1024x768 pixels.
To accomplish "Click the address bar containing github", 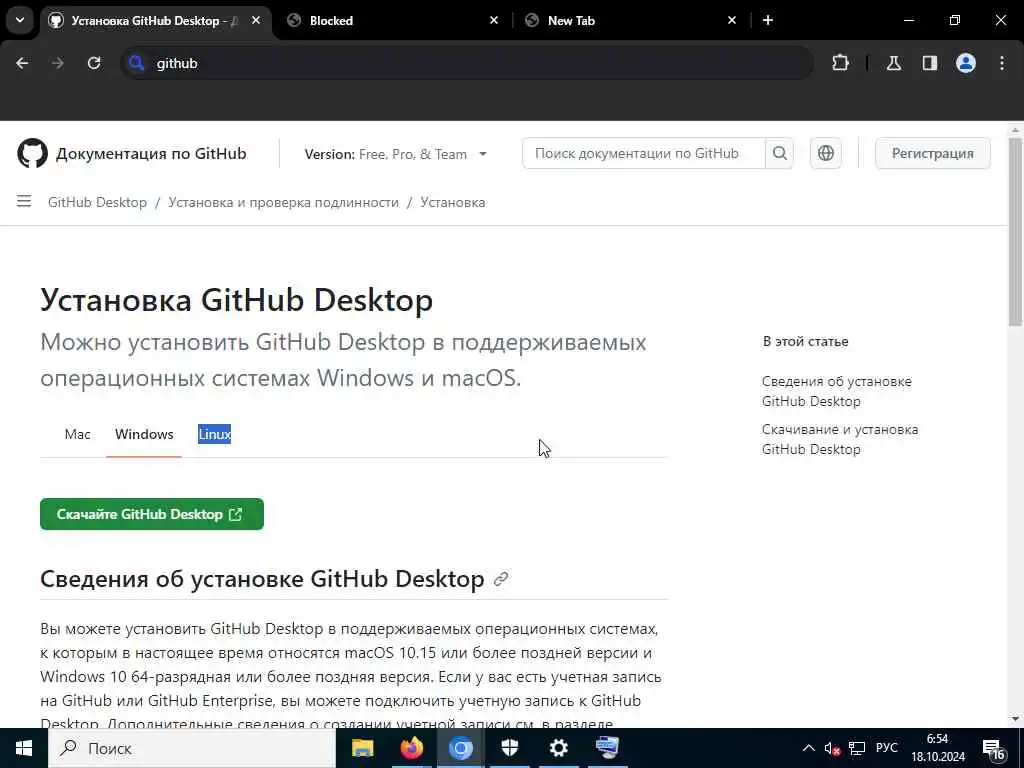I will [467, 63].
